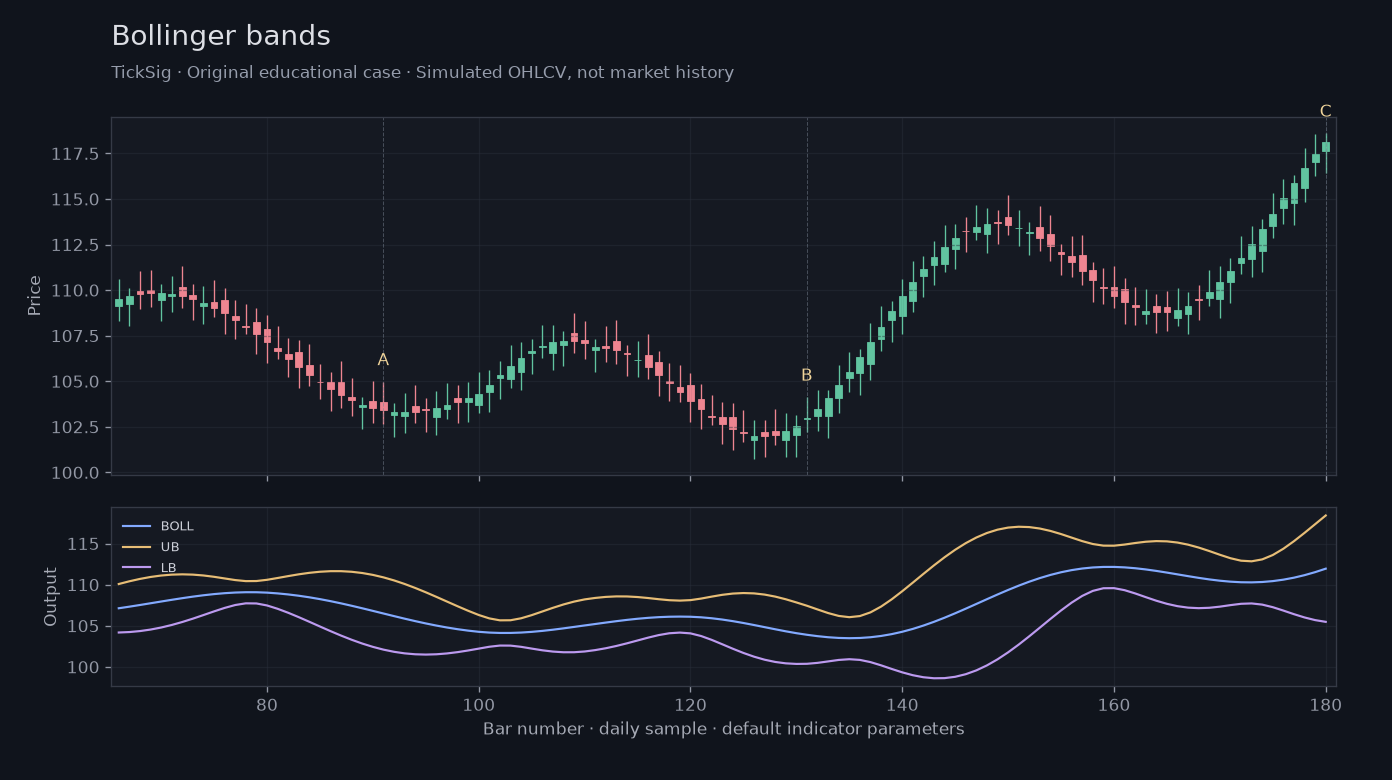Image resolution: width=1392 pixels, height=780 pixels.
Task: Select marker label B on price chart
Action: (807, 376)
